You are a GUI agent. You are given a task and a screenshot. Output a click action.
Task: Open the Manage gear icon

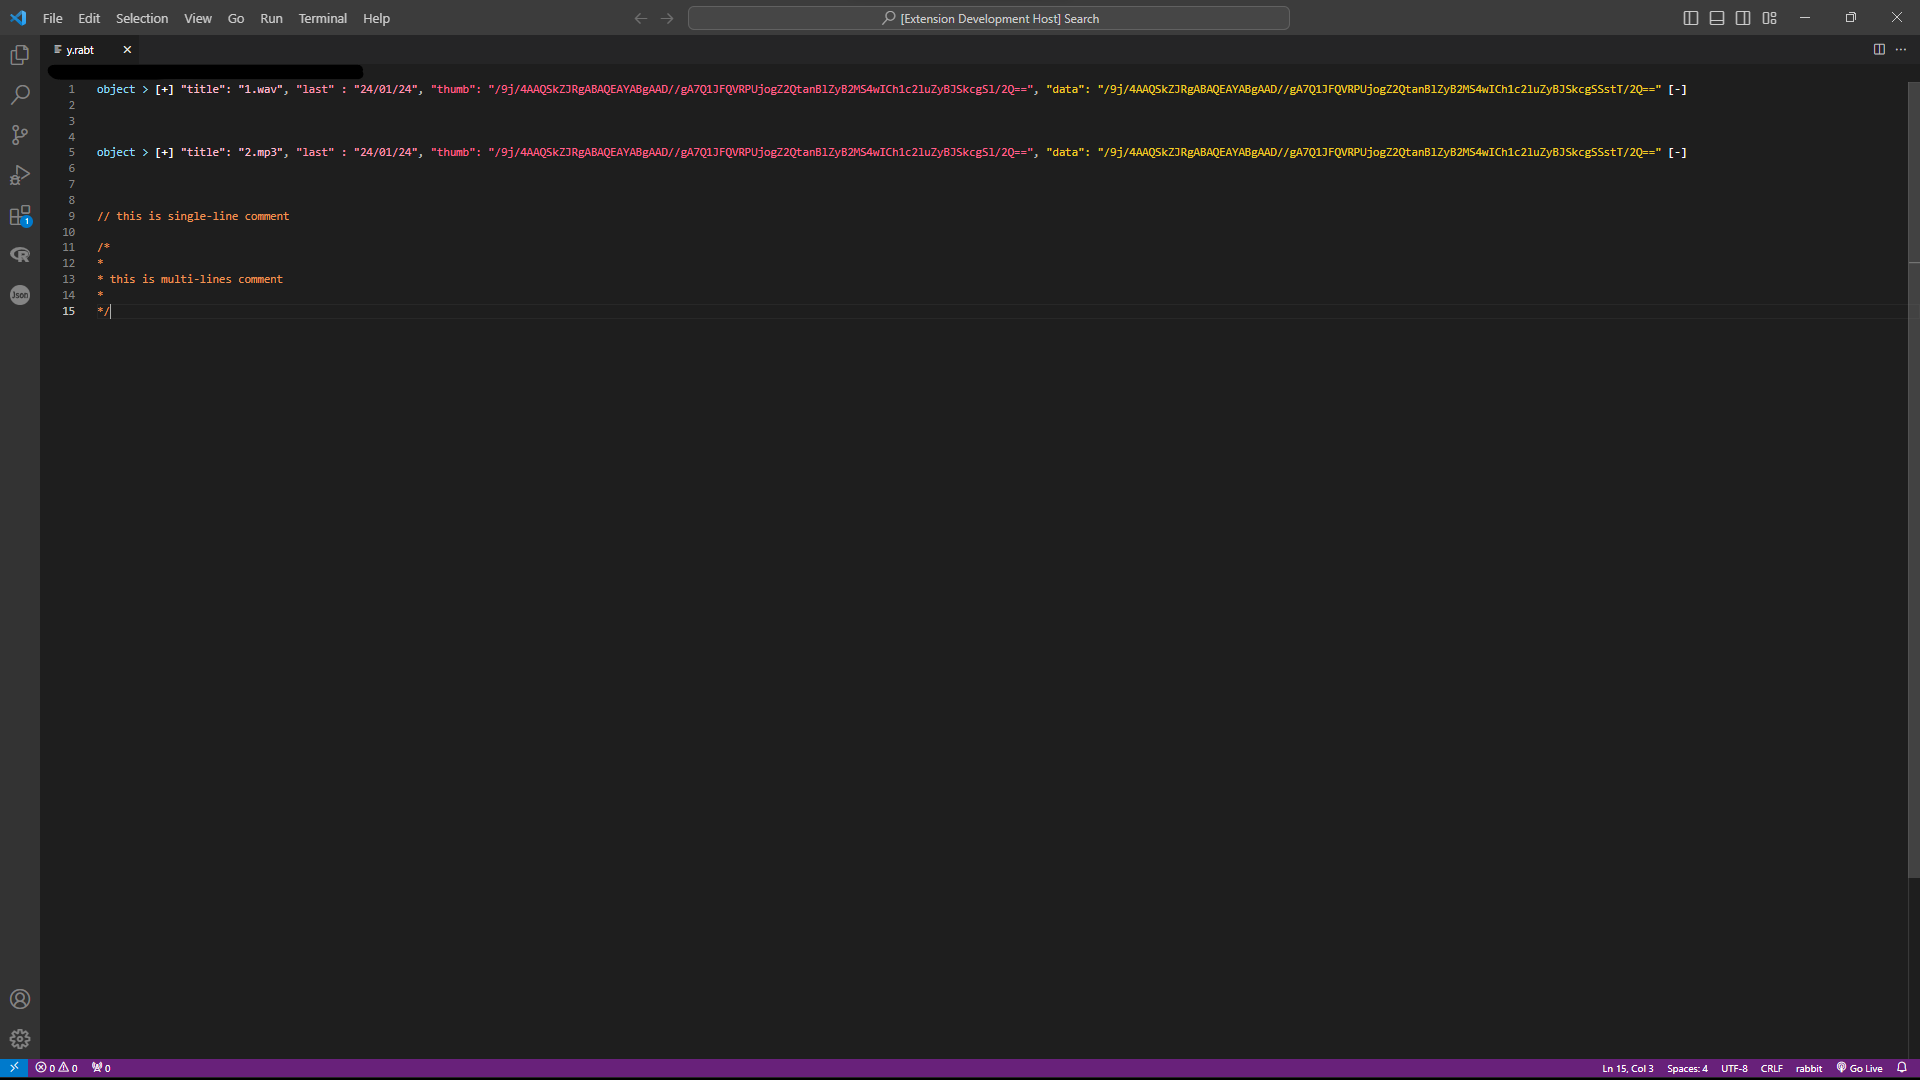click(20, 1039)
